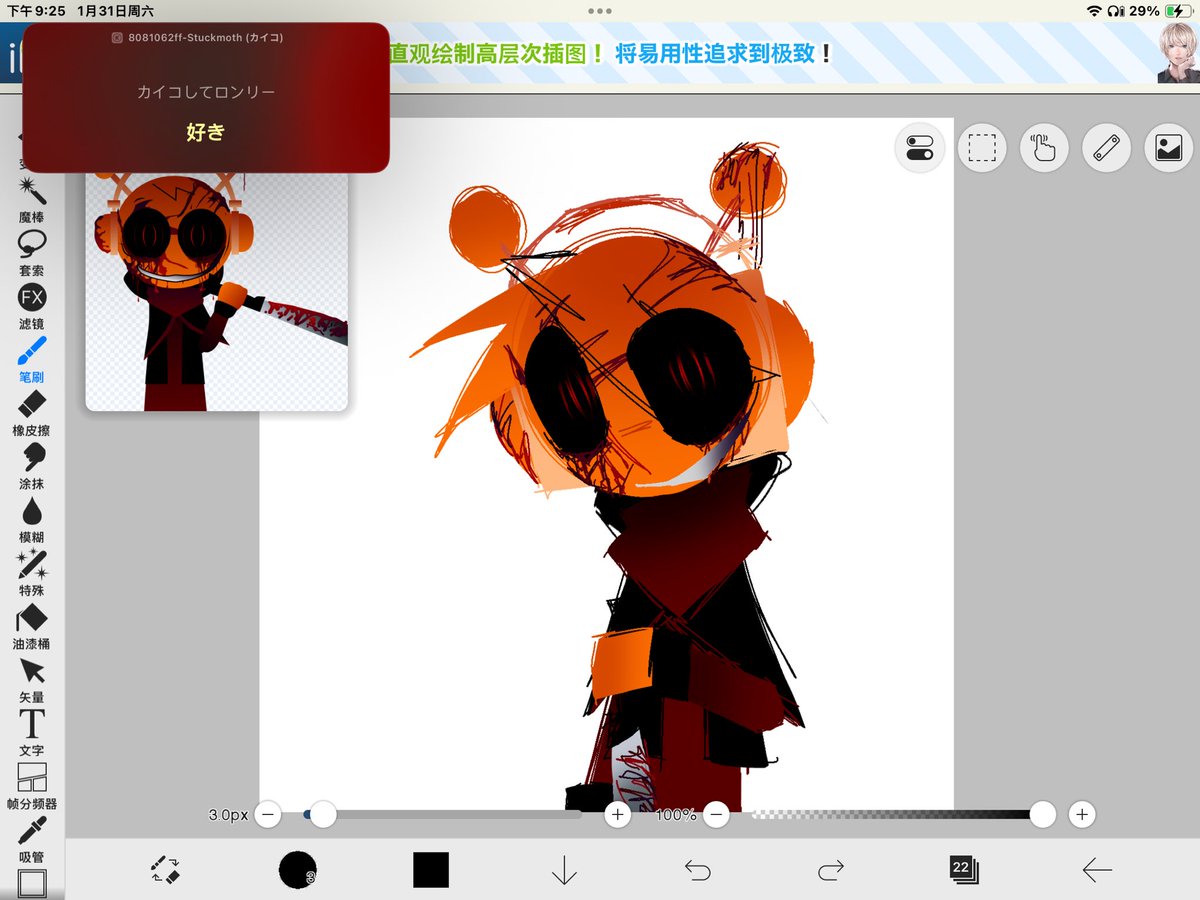Open the reference material image icon
This screenshot has height=900, width=1200.
[1168, 149]
